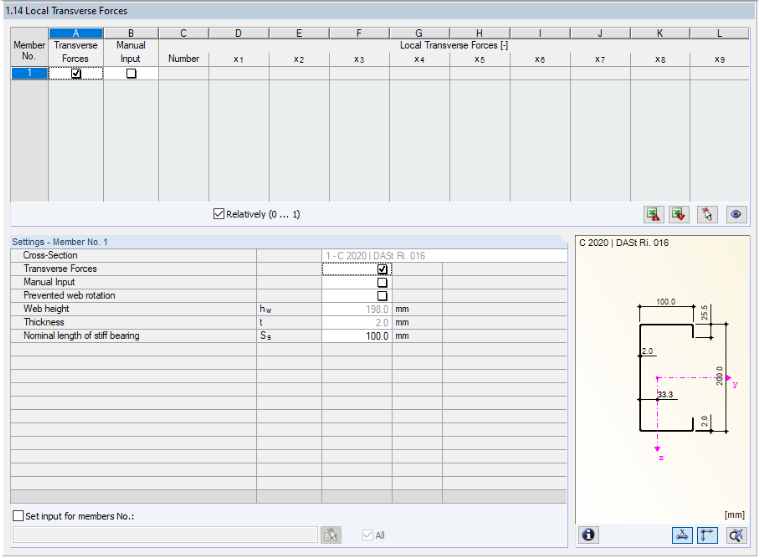The image size is (760, 558).
Task: Click the x9 column header
Action: 719,59
